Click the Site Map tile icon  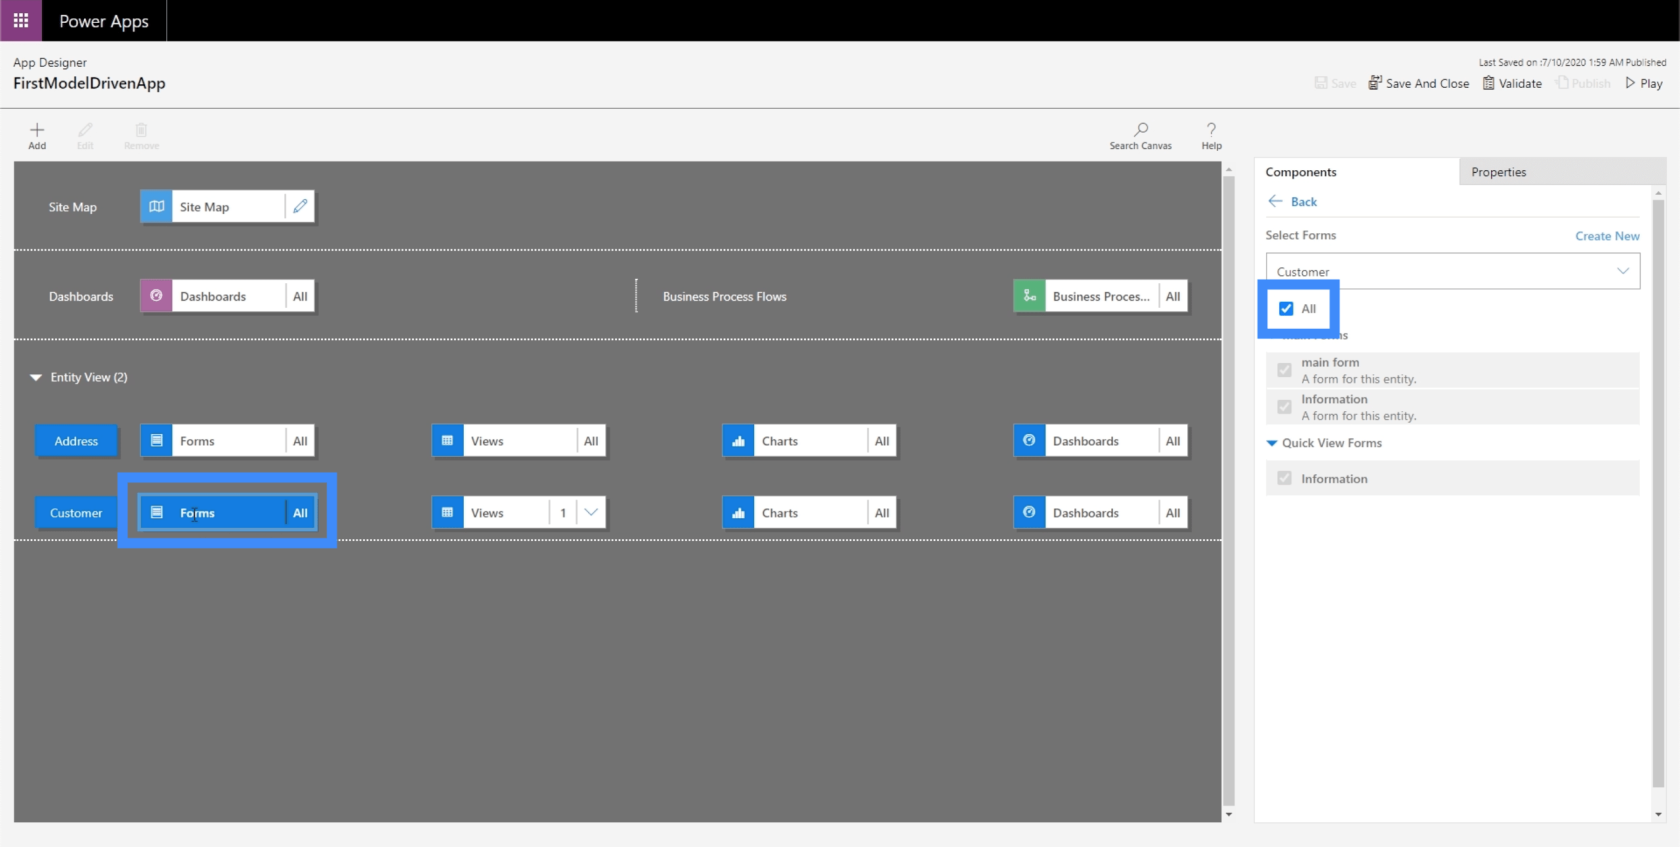156,206
